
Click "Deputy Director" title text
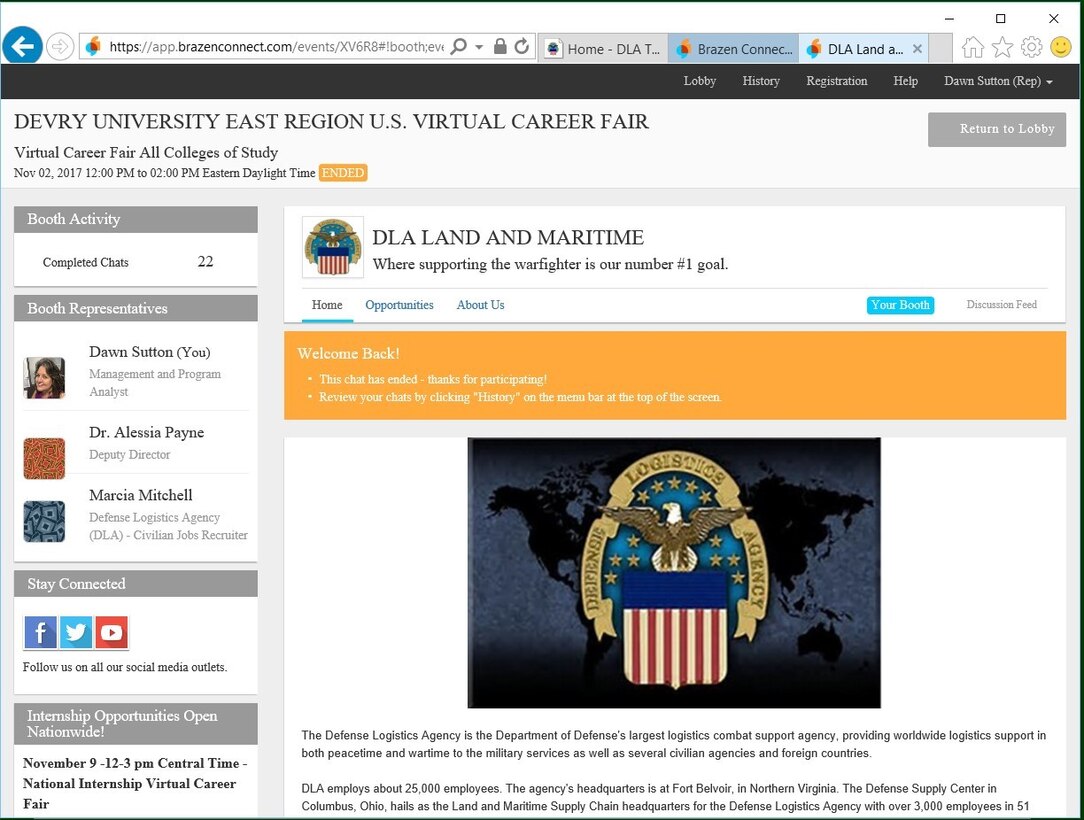coord(129,454)
